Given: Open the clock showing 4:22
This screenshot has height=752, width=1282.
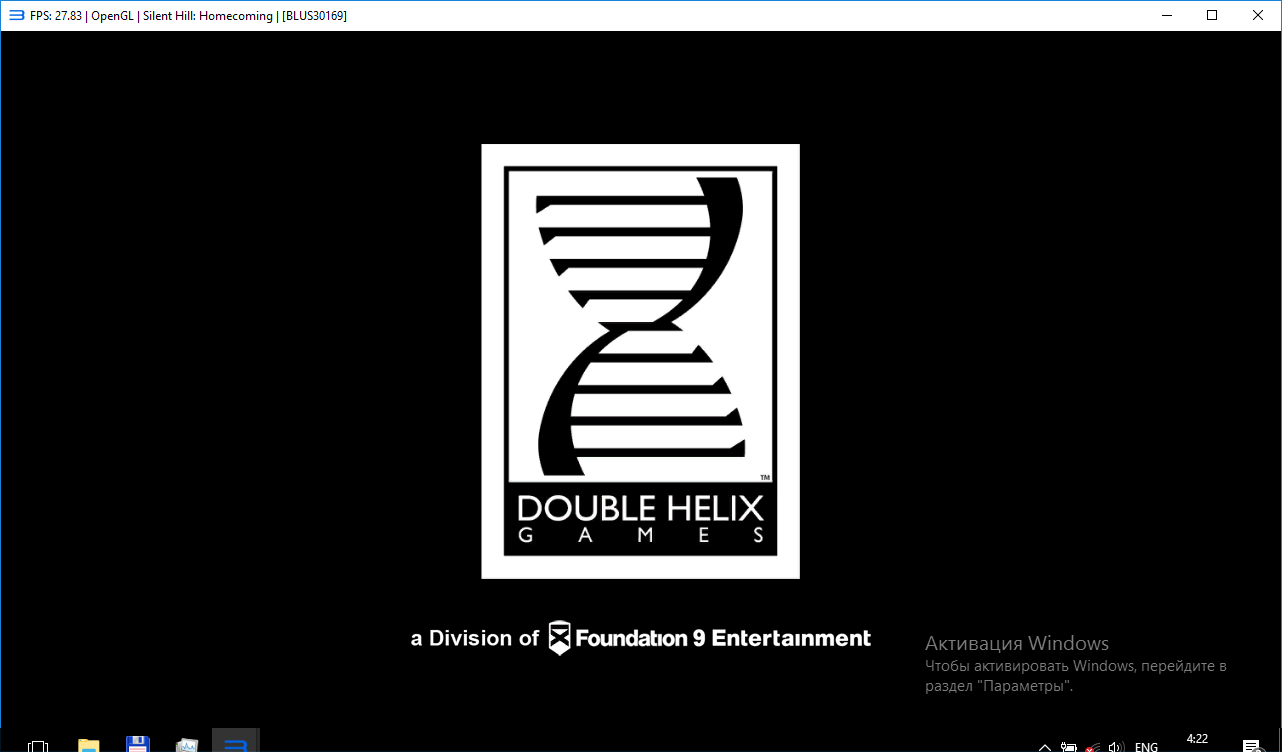Looking at the screenshot, I should (1197, 739).
